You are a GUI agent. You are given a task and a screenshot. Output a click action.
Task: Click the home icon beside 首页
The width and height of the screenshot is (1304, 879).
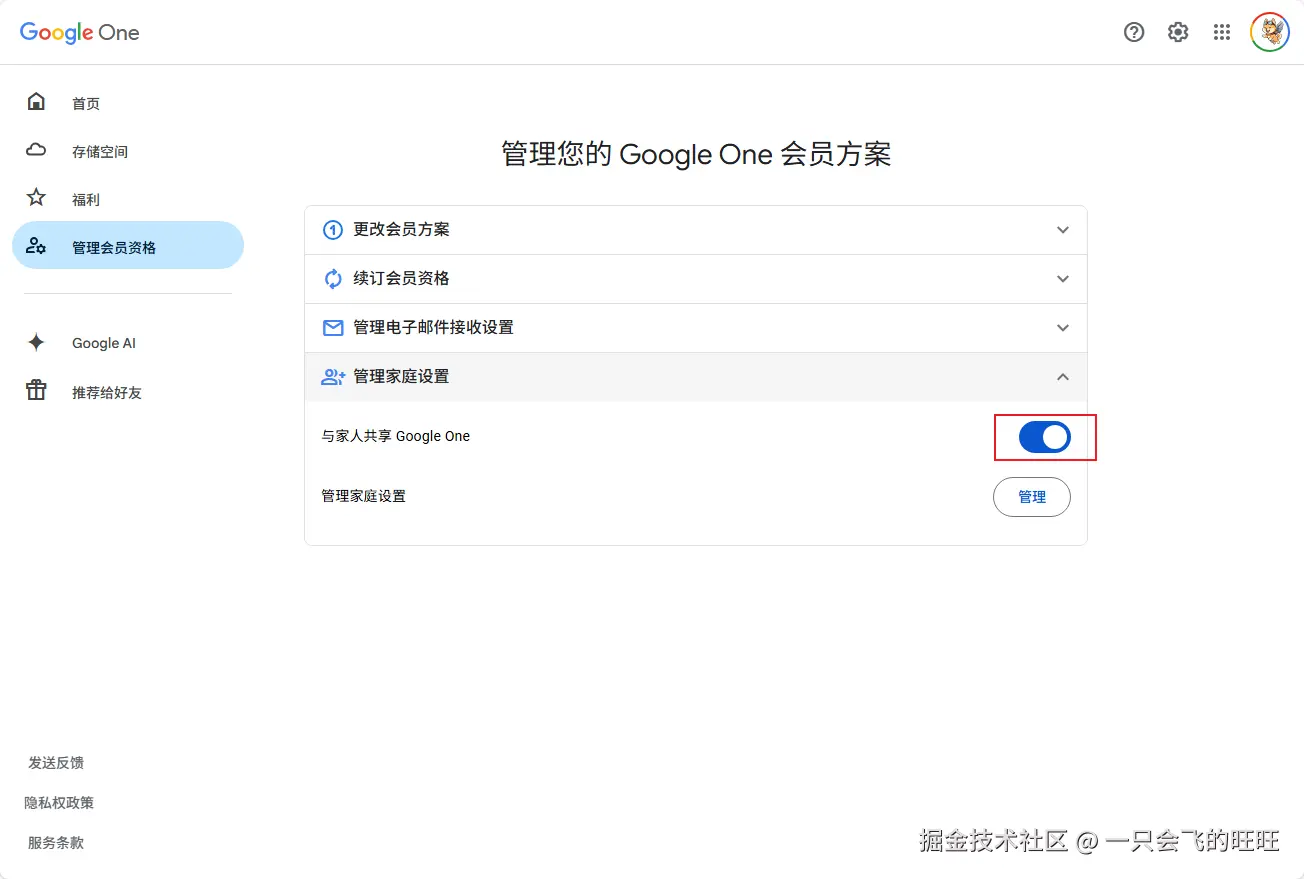click(x=36, y=102)
